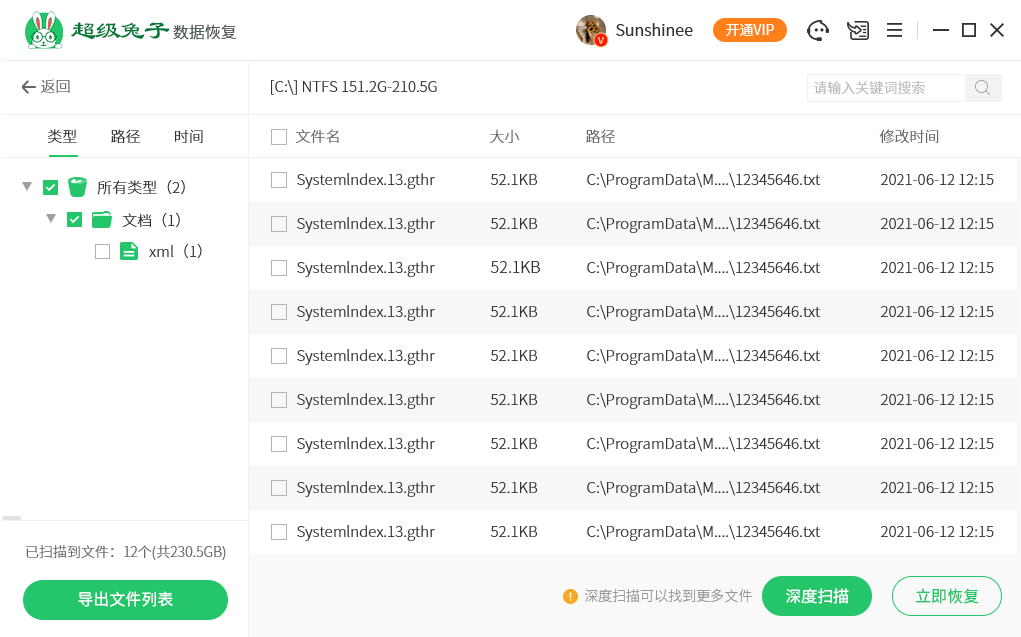Screen dimensions: 1021x637
Task: Click the search magnifier icon
Action: click(982, 88)
